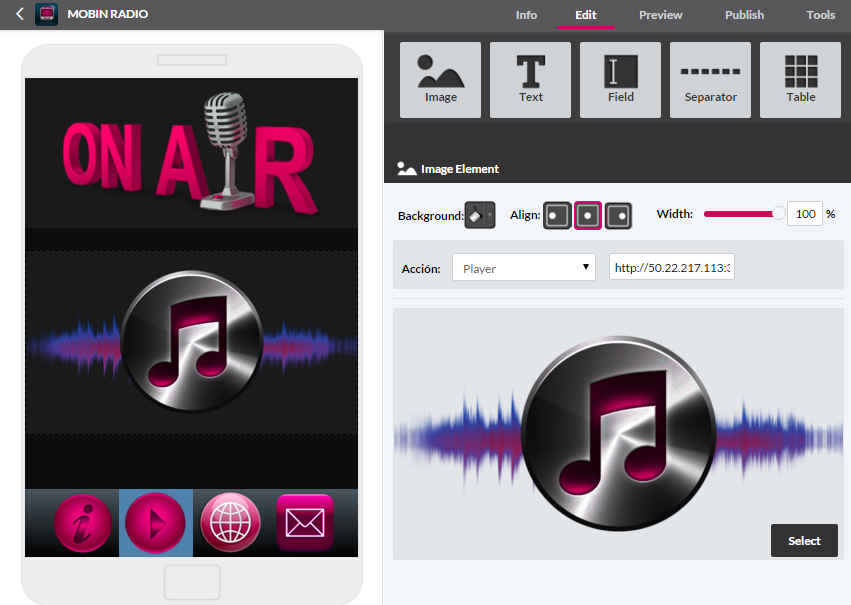Set image alignment to right
Viewport: 851px width, 605px height.
coord(619,215)
